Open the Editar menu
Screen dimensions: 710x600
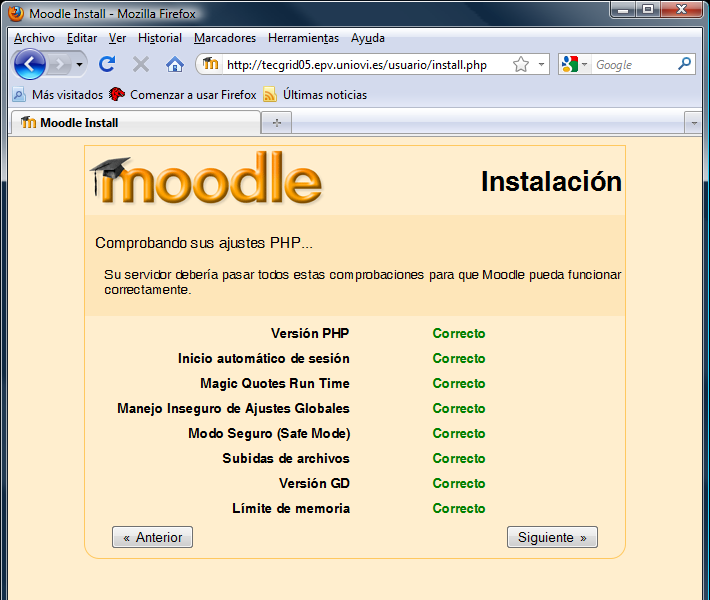82,38
